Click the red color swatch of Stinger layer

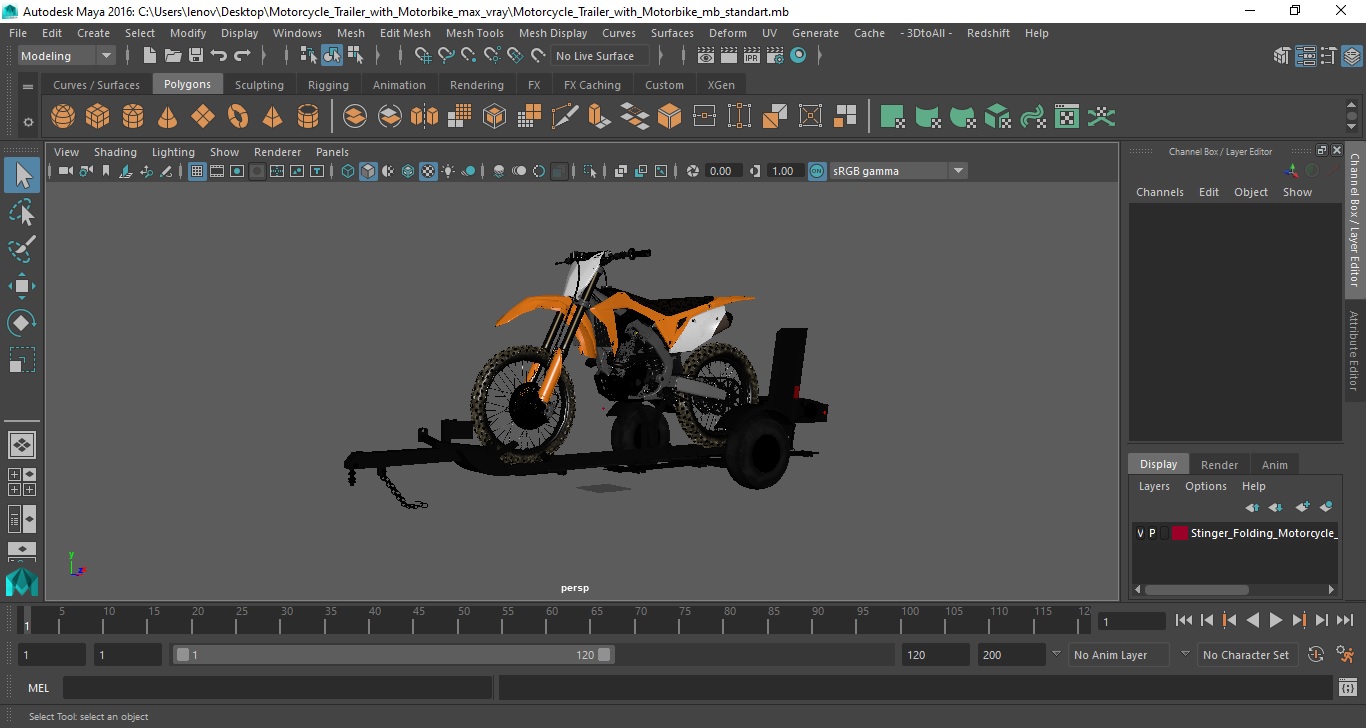[x=1179, y=533]
